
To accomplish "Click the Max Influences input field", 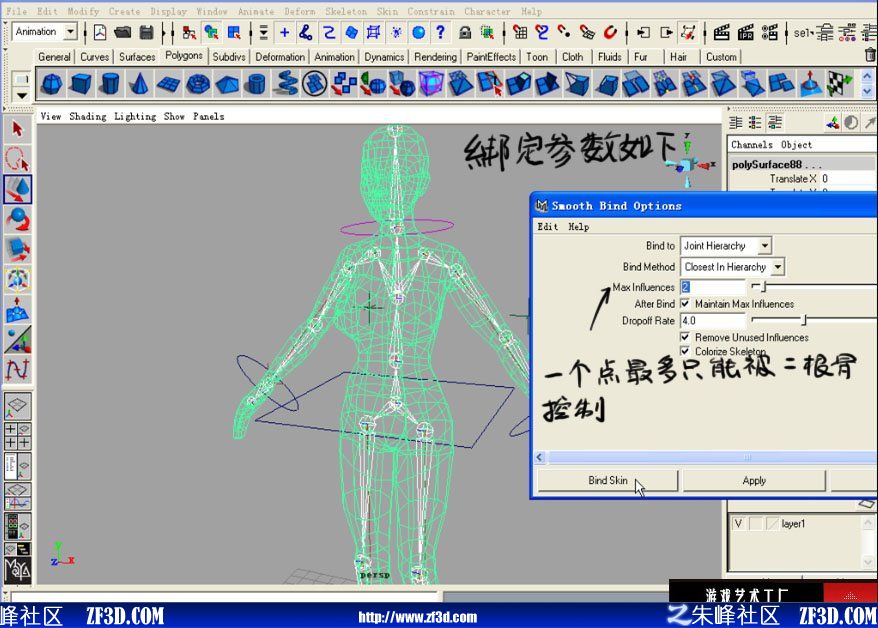I will point(713,287).
